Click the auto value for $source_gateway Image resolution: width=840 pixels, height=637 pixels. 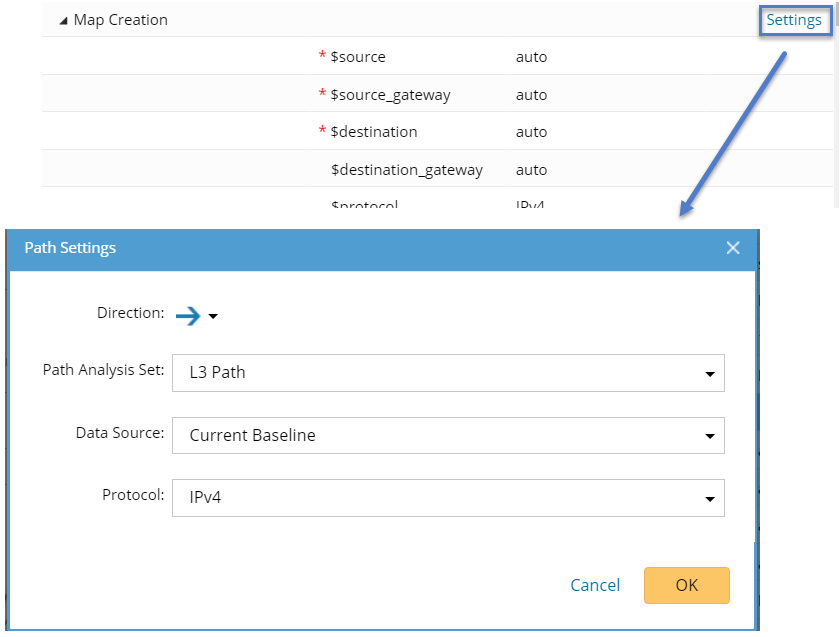point(531,95)
